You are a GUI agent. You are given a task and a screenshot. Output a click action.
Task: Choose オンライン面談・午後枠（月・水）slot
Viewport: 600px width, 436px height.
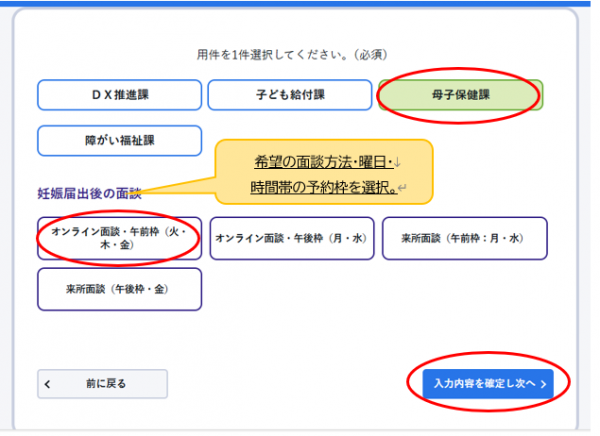pyautogui.click(x=292, y=239)
